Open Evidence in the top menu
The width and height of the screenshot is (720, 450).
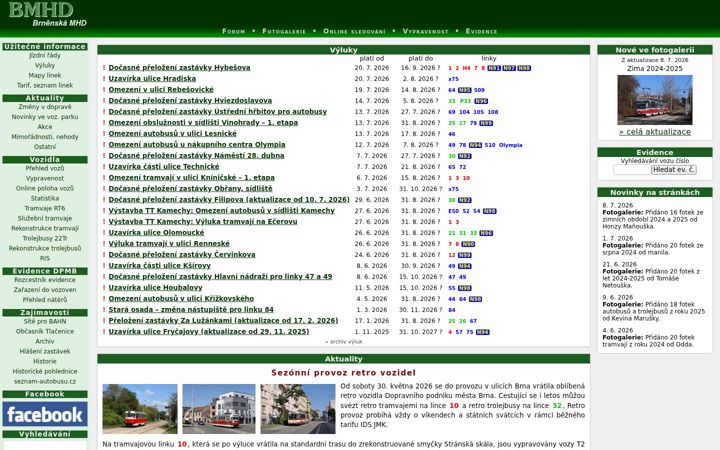(481, 31)
